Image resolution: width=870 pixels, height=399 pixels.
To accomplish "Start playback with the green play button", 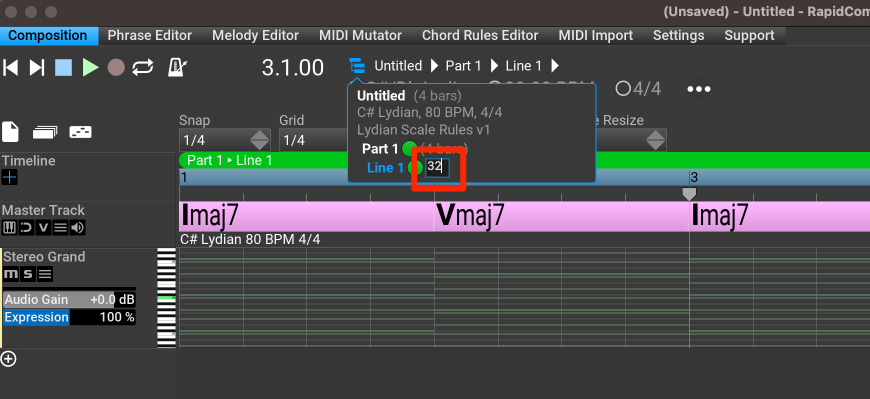I will (90, 68).
